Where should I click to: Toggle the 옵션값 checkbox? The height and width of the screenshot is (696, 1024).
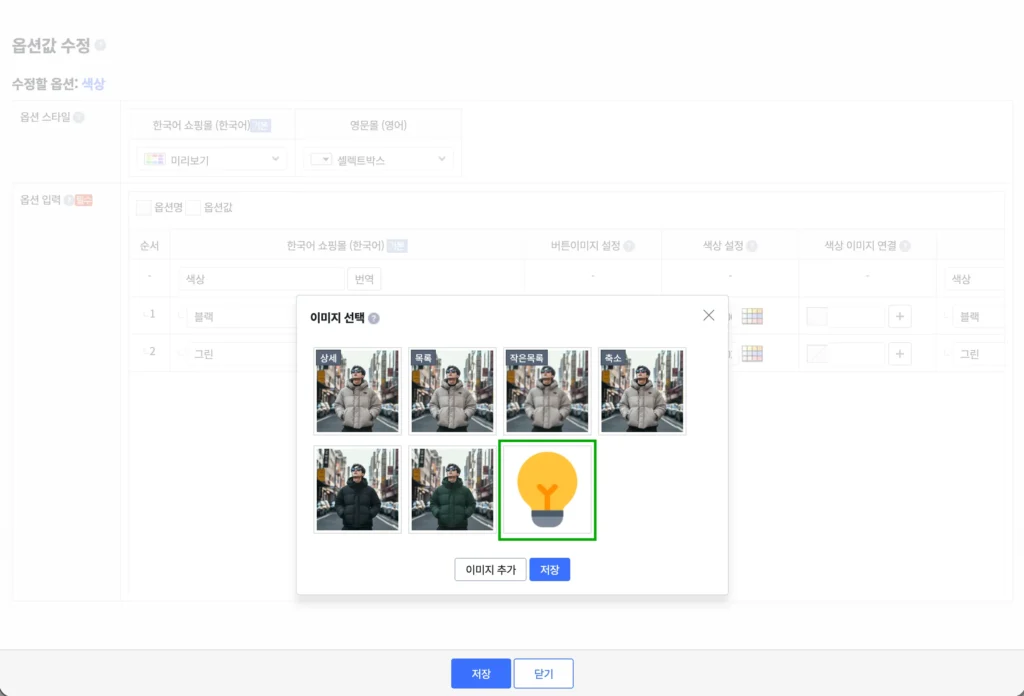pyautogui.click(x=194, y=208)
